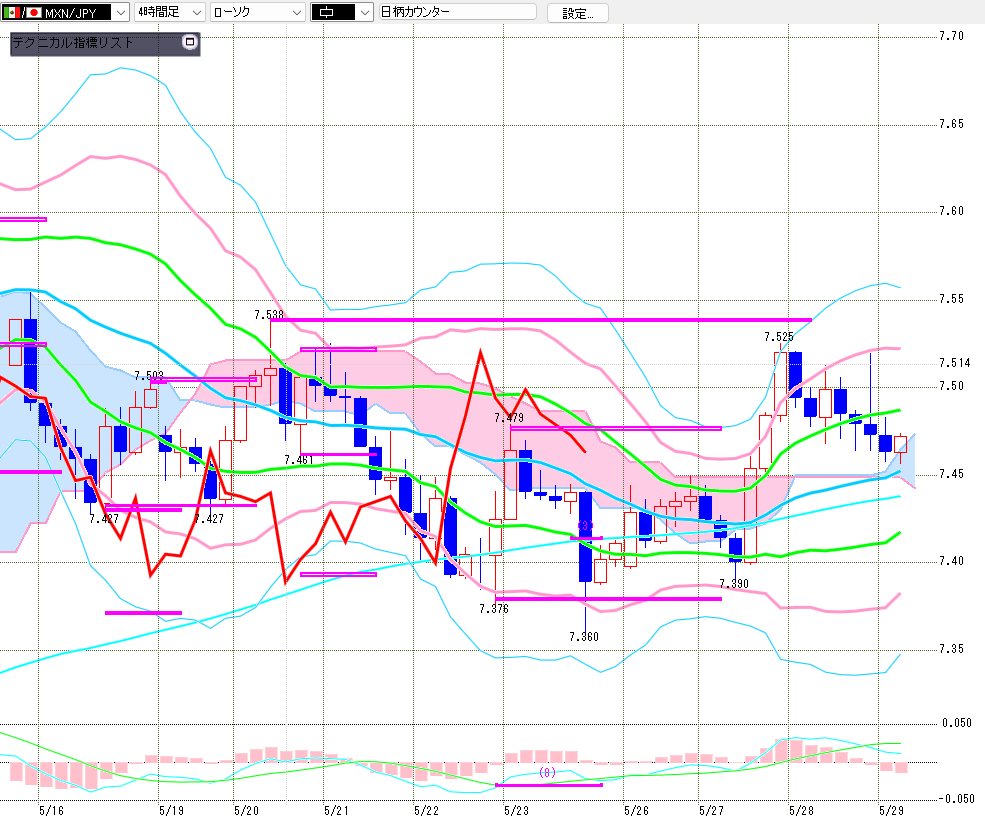This screenshot has width=985, height=820.
Task: Click the (8) counter marker in indicator pane
Action: pos(547,772)
